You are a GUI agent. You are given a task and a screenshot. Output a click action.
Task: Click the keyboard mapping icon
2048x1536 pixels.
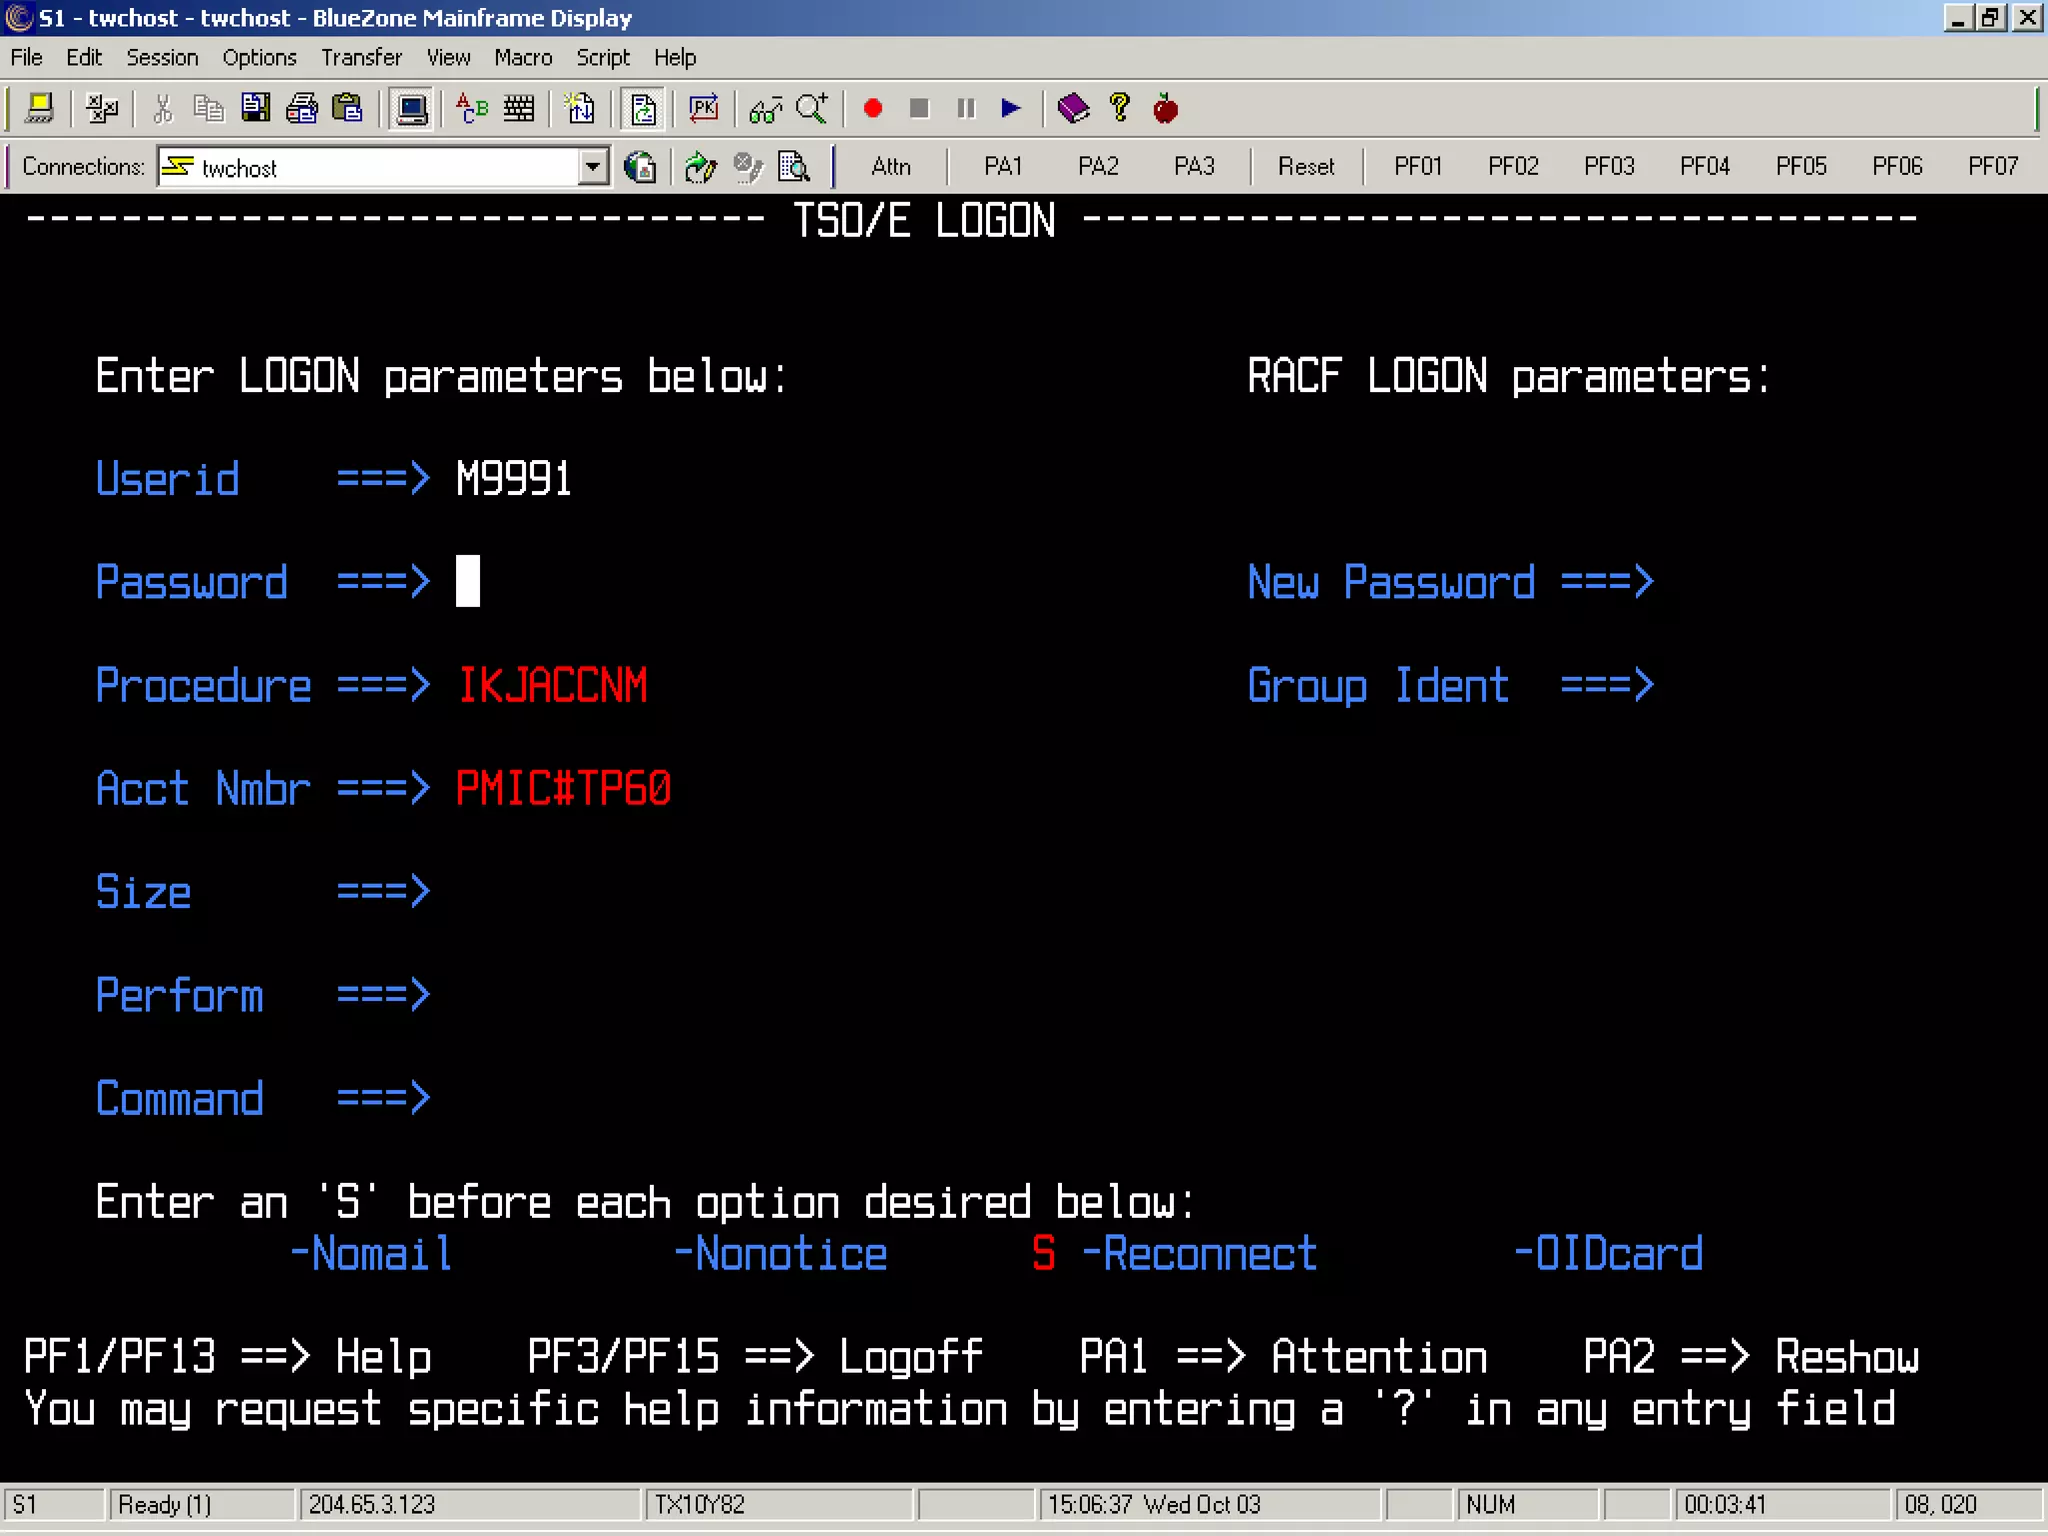[x=518, y=108]
